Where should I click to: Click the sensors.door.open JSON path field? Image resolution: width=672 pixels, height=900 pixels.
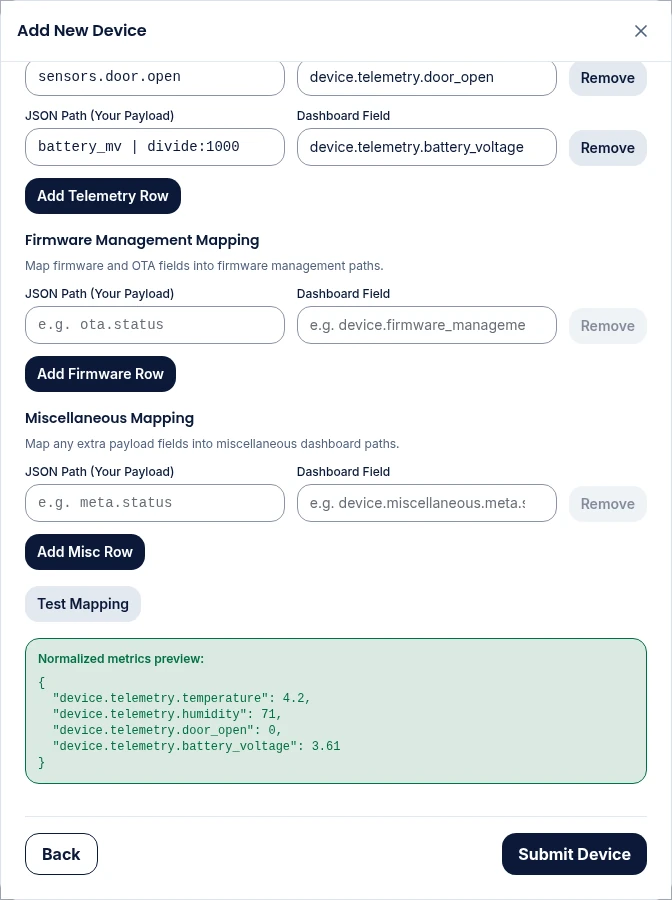click(x=155, y=77)
